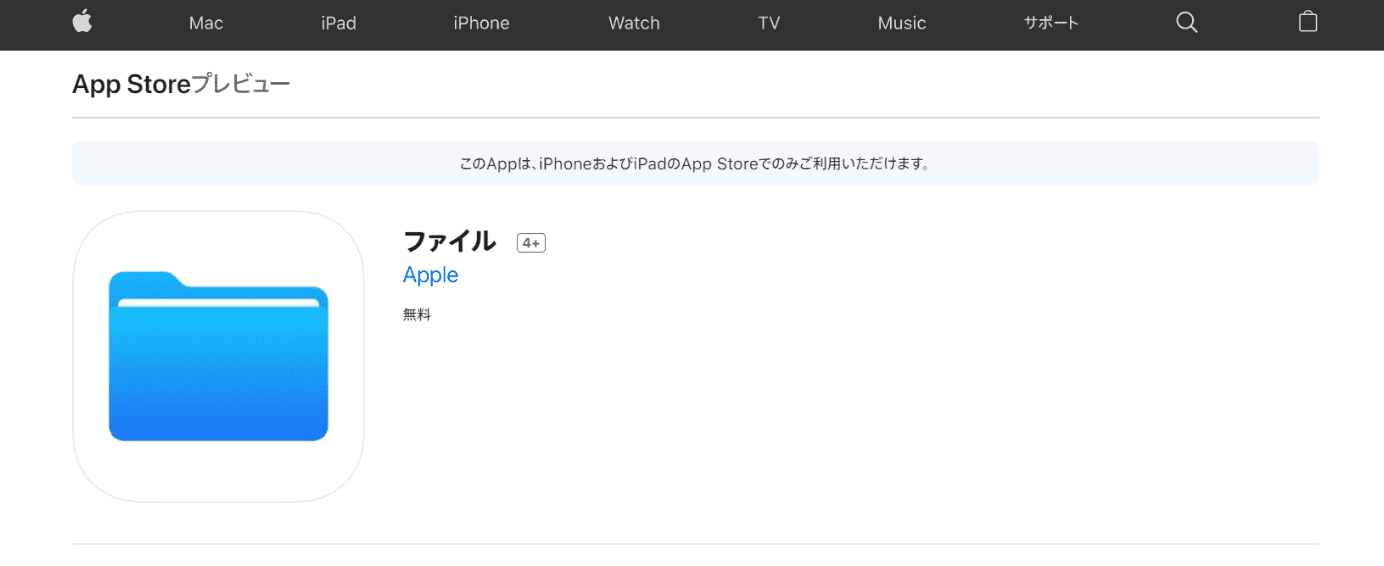Open the Mac menu item
The image size is (1384, 566).
[x=206, y=23]
